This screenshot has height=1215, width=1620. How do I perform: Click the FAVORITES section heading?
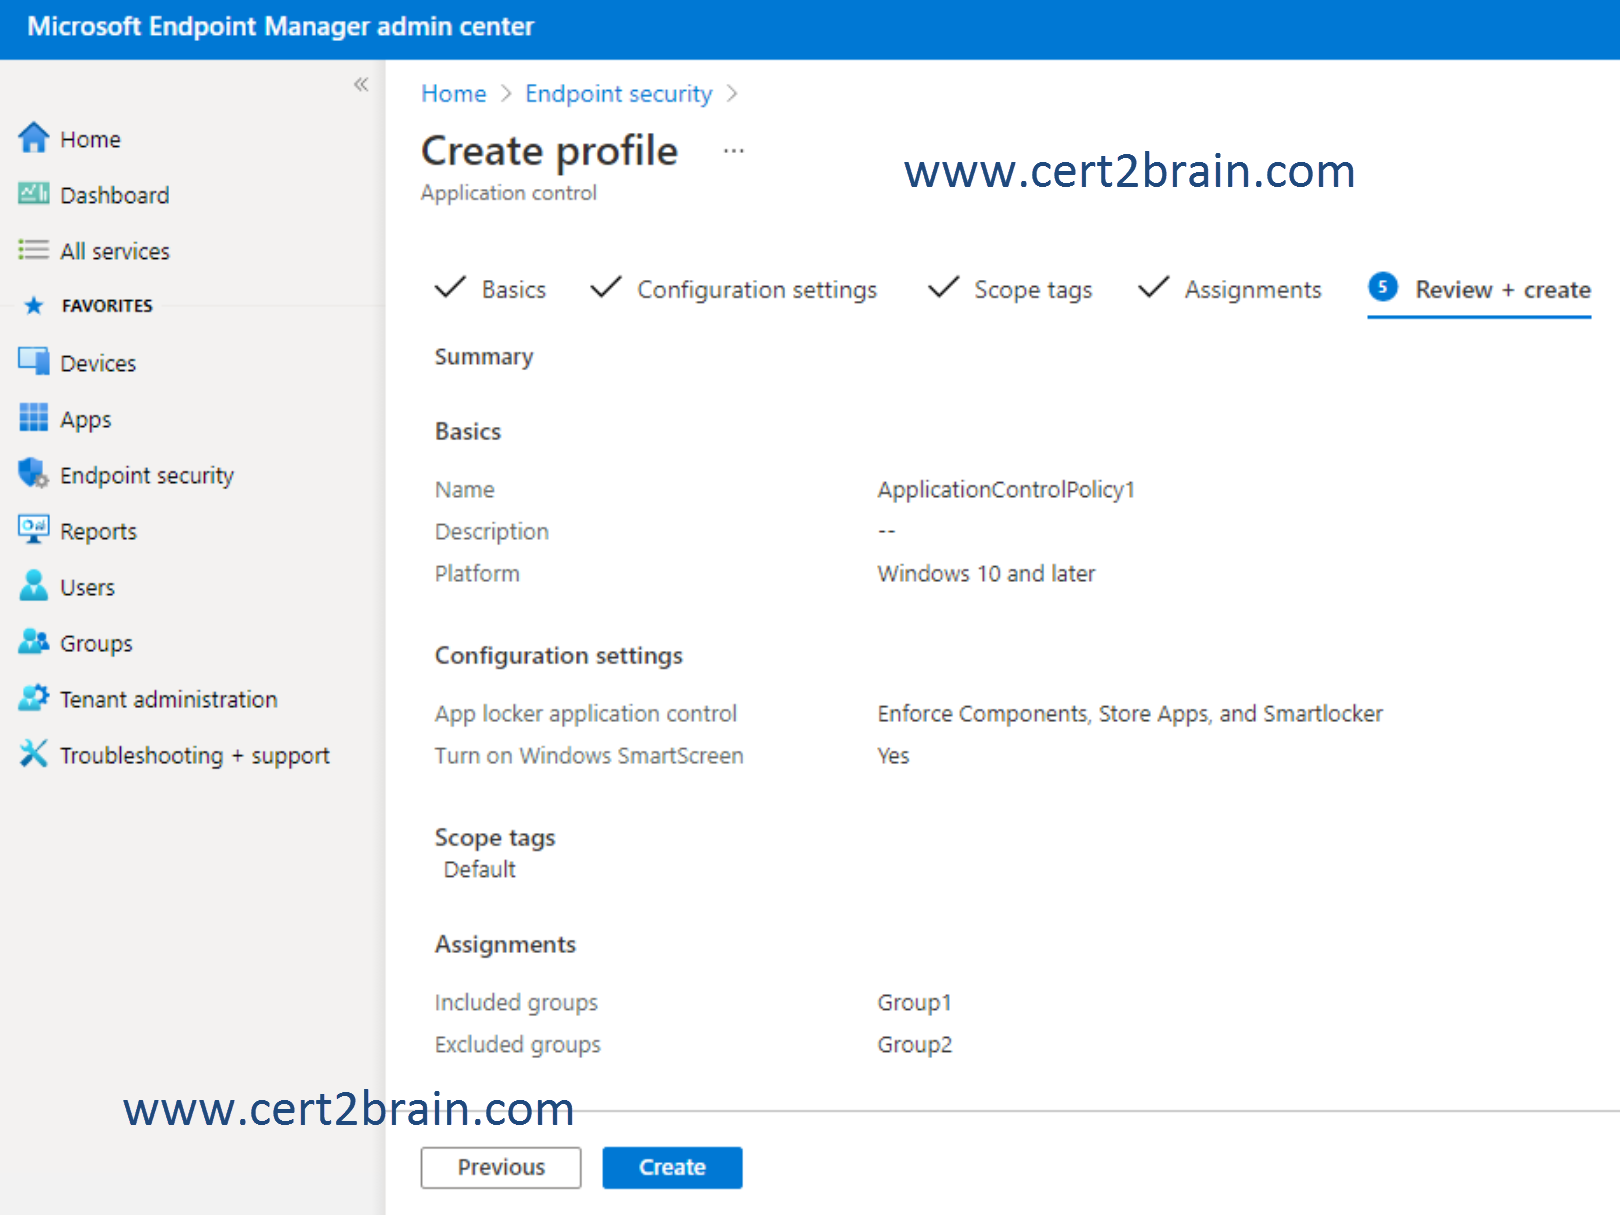(x=108, y=306)
